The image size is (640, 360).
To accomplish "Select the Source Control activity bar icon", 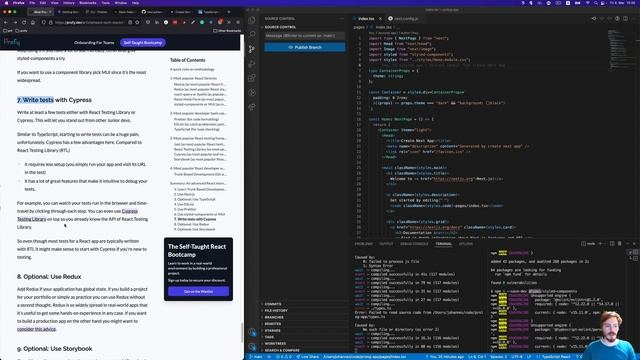I will coord(252,49).
